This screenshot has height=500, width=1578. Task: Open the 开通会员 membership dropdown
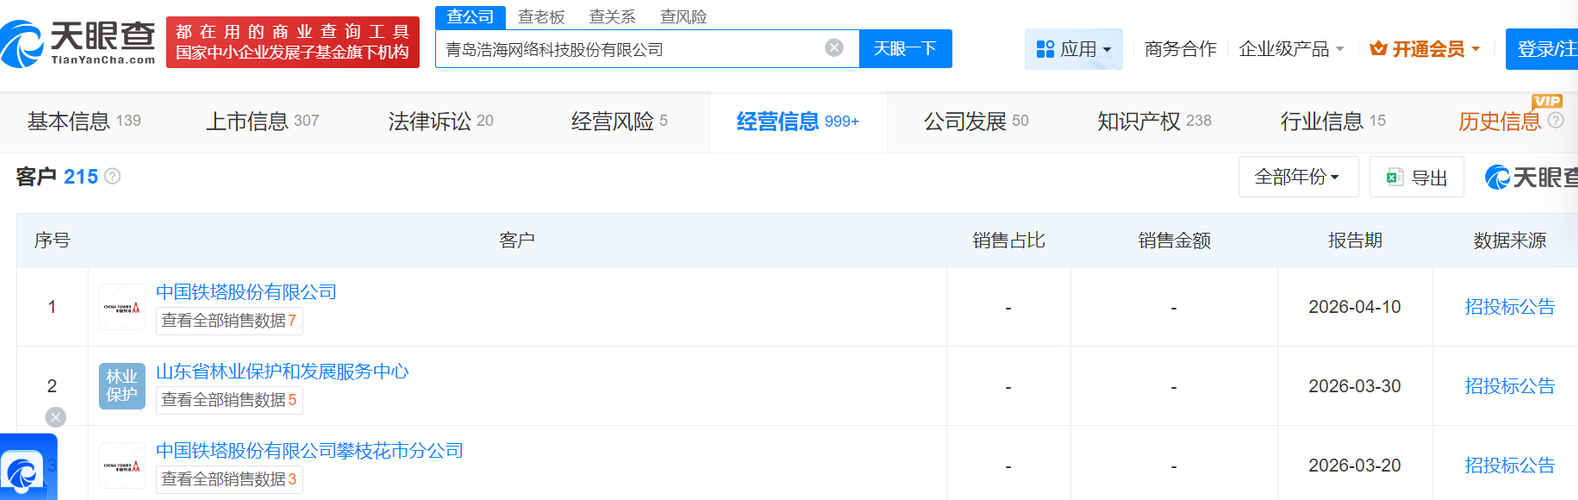[x=1425, y=49]
